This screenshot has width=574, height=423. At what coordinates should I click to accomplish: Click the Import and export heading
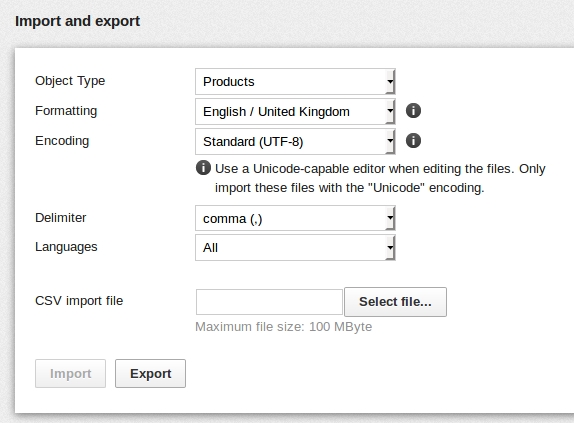tap(77, 21)
